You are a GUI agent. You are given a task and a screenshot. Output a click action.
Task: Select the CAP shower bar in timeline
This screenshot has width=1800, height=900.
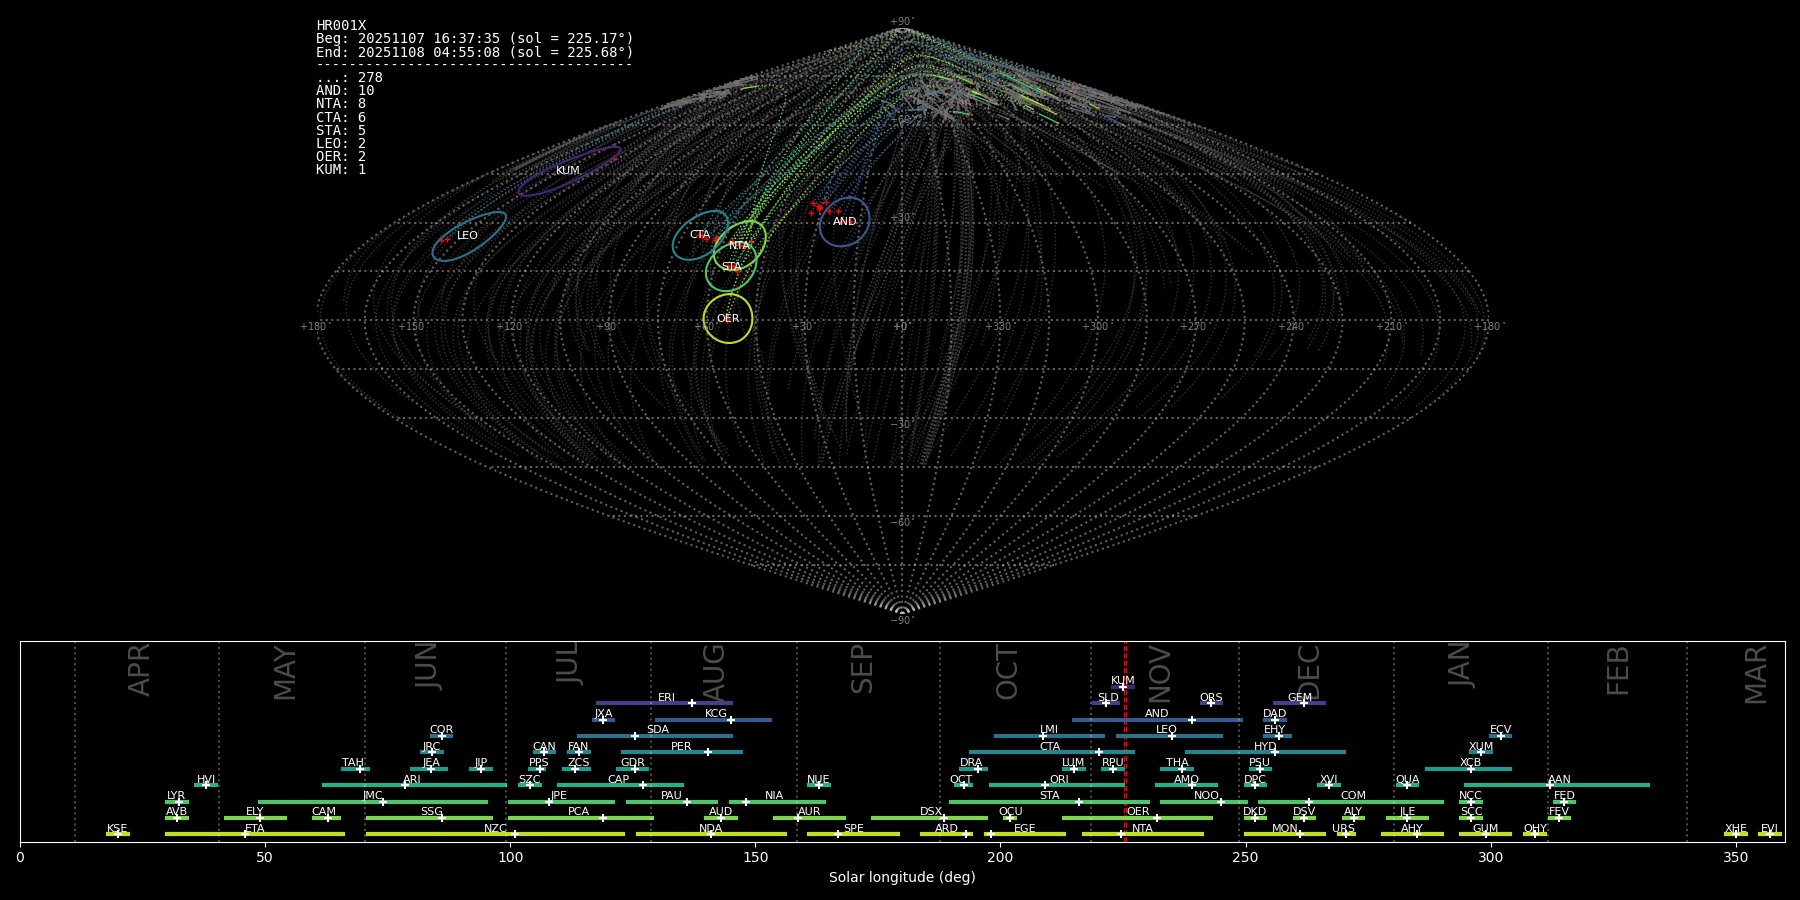620,785
